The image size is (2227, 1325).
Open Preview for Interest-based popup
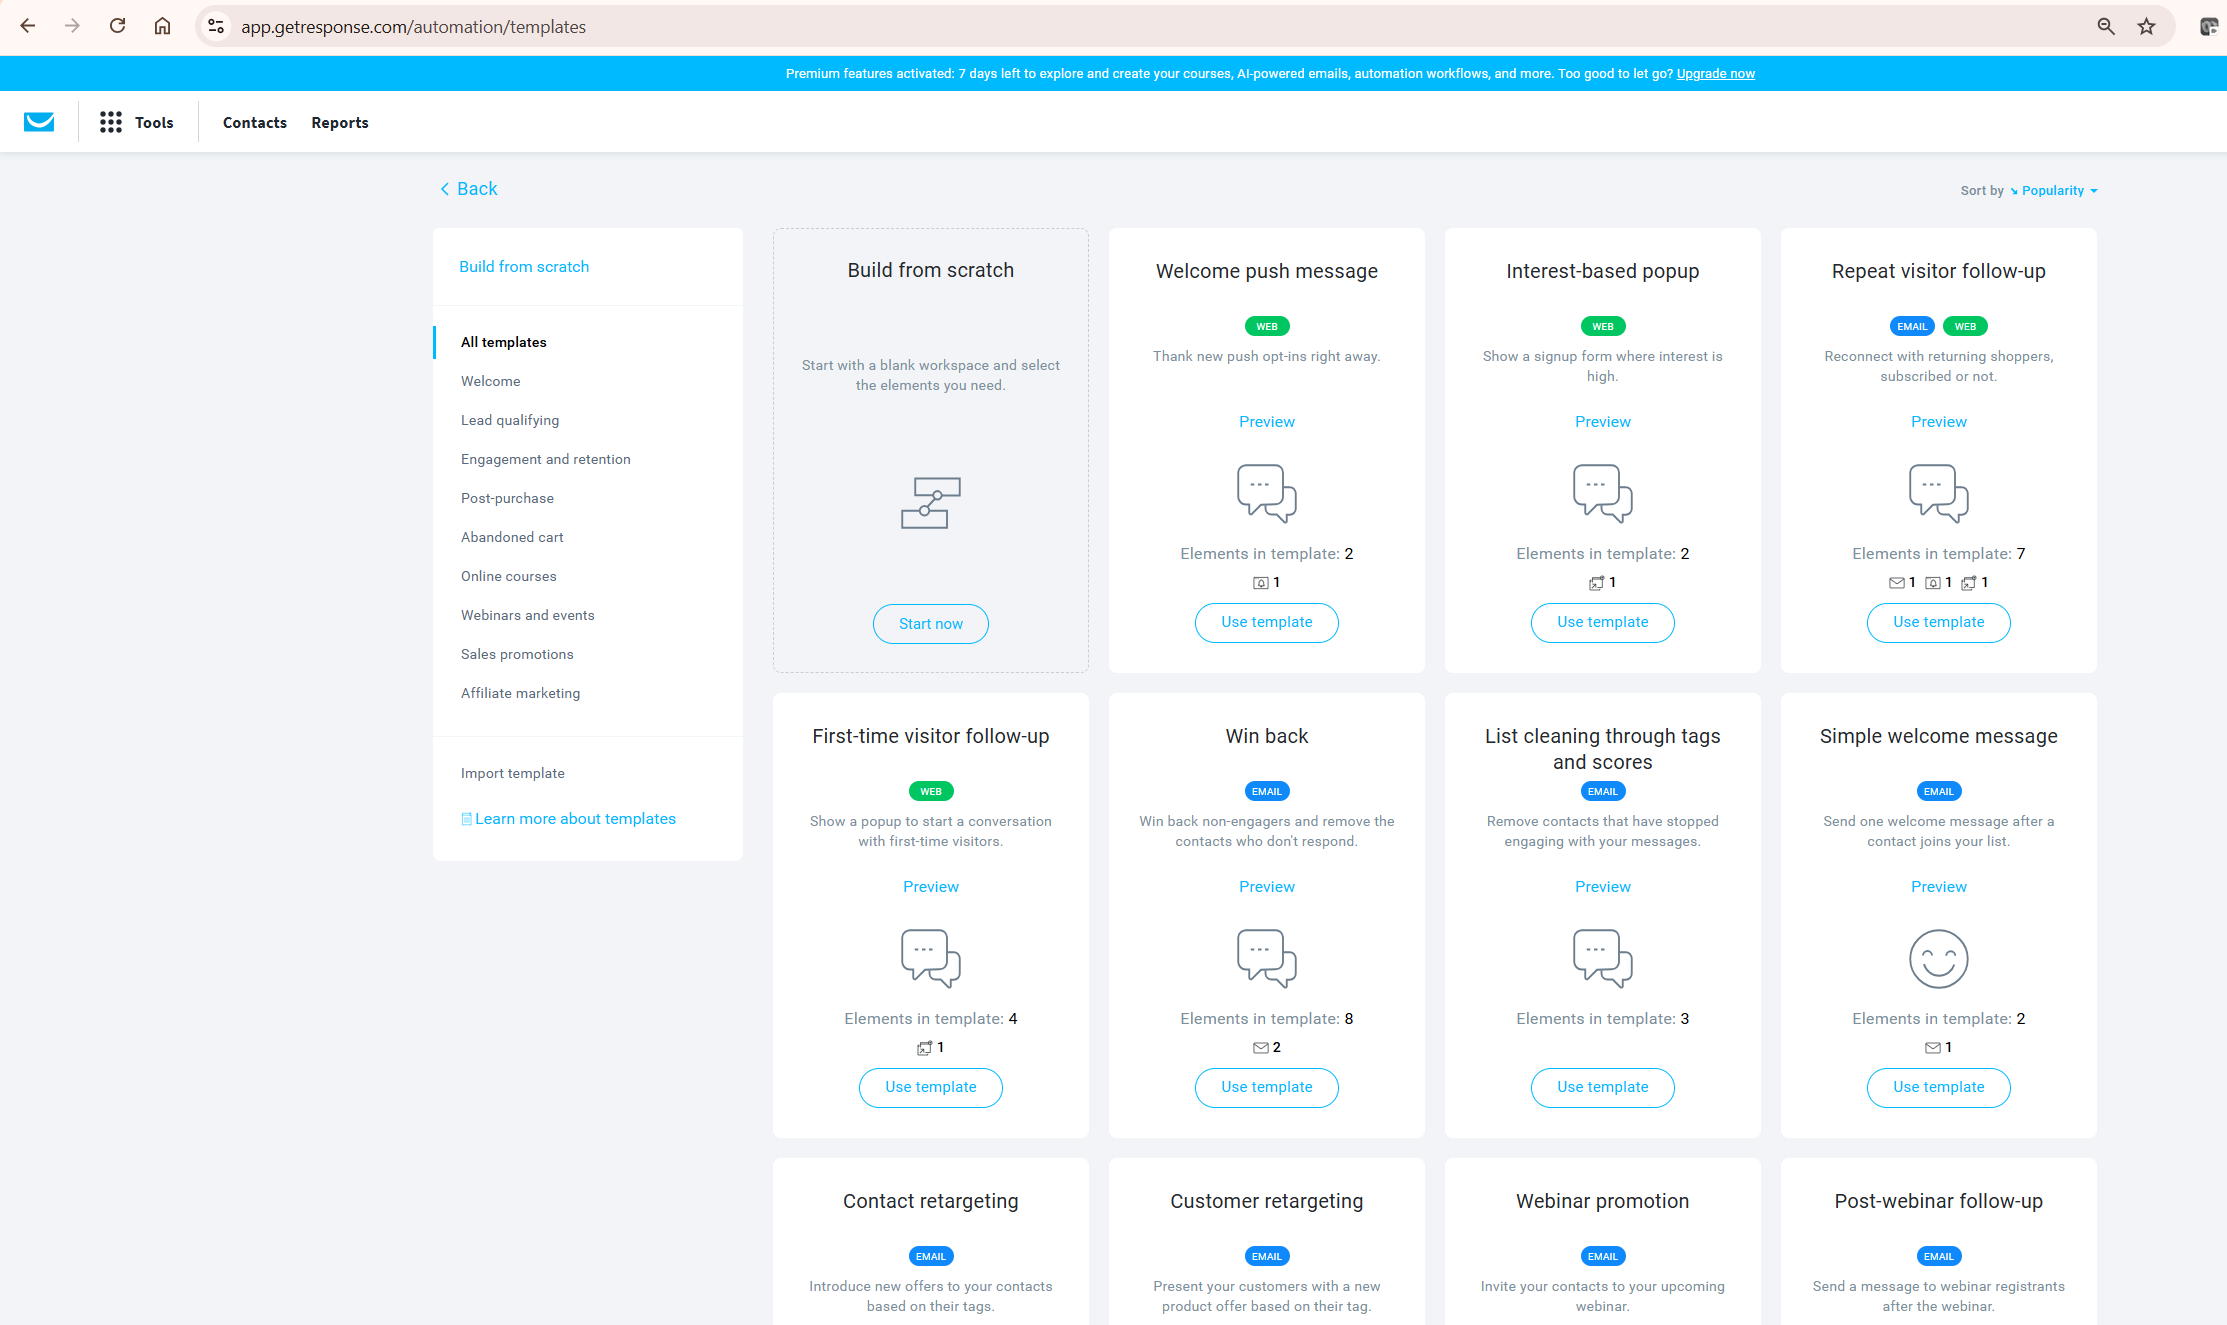pos(1602,421)
